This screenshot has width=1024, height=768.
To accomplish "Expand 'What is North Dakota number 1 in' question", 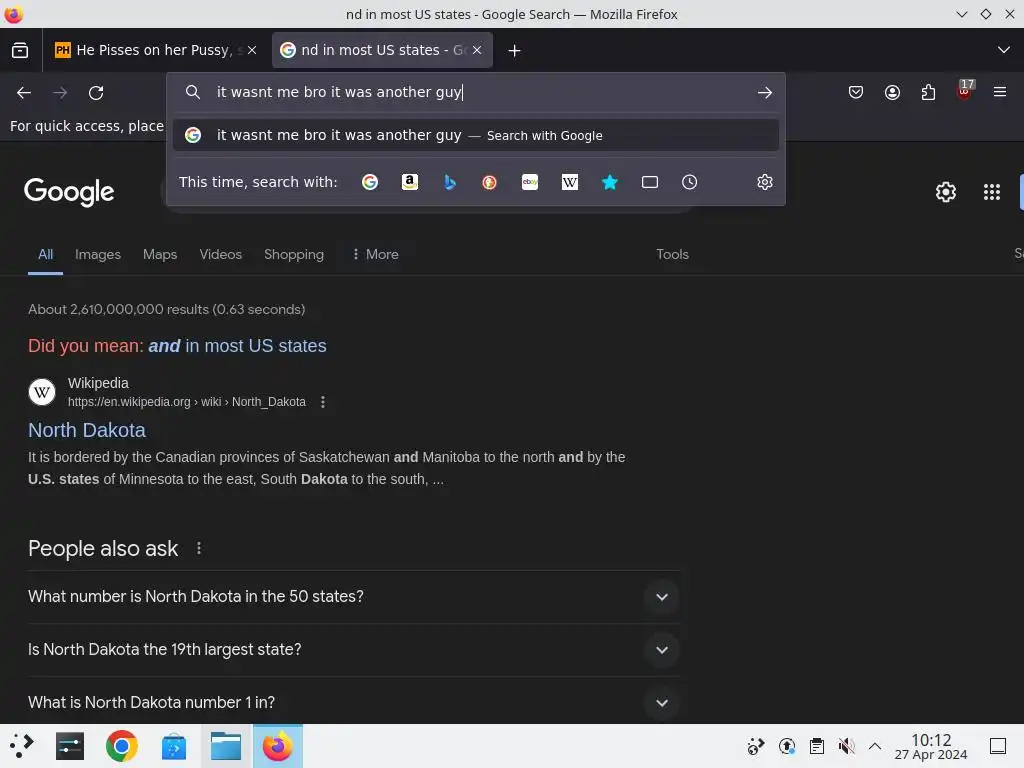I will (x=353, y=703).
